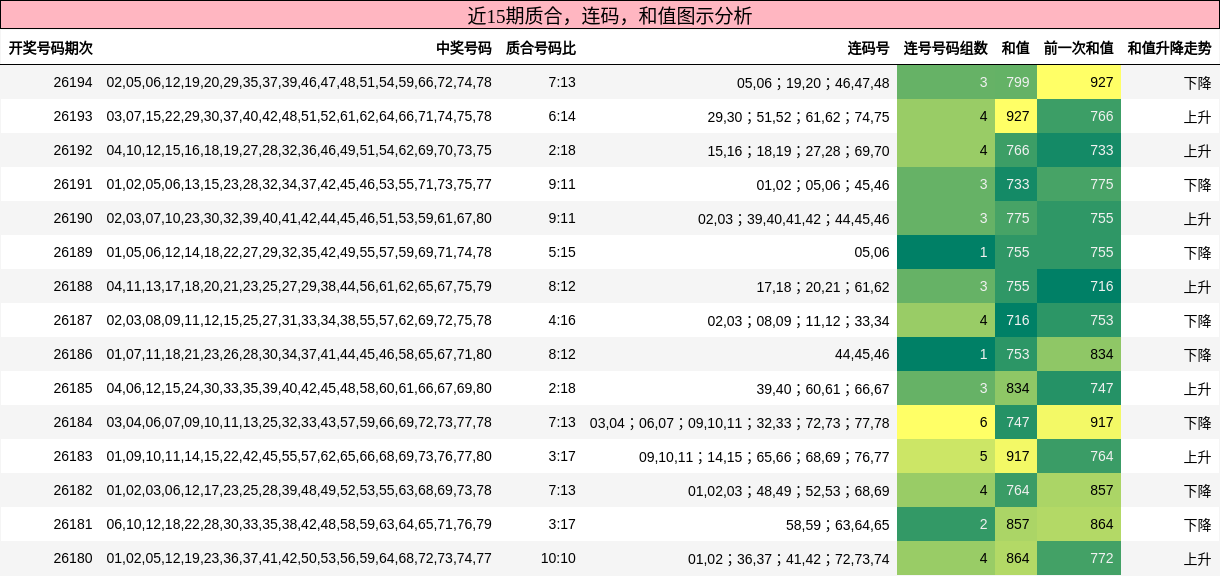Select period number 26183
Viewport: 1220px width, 576px height.
click(73, 456)
